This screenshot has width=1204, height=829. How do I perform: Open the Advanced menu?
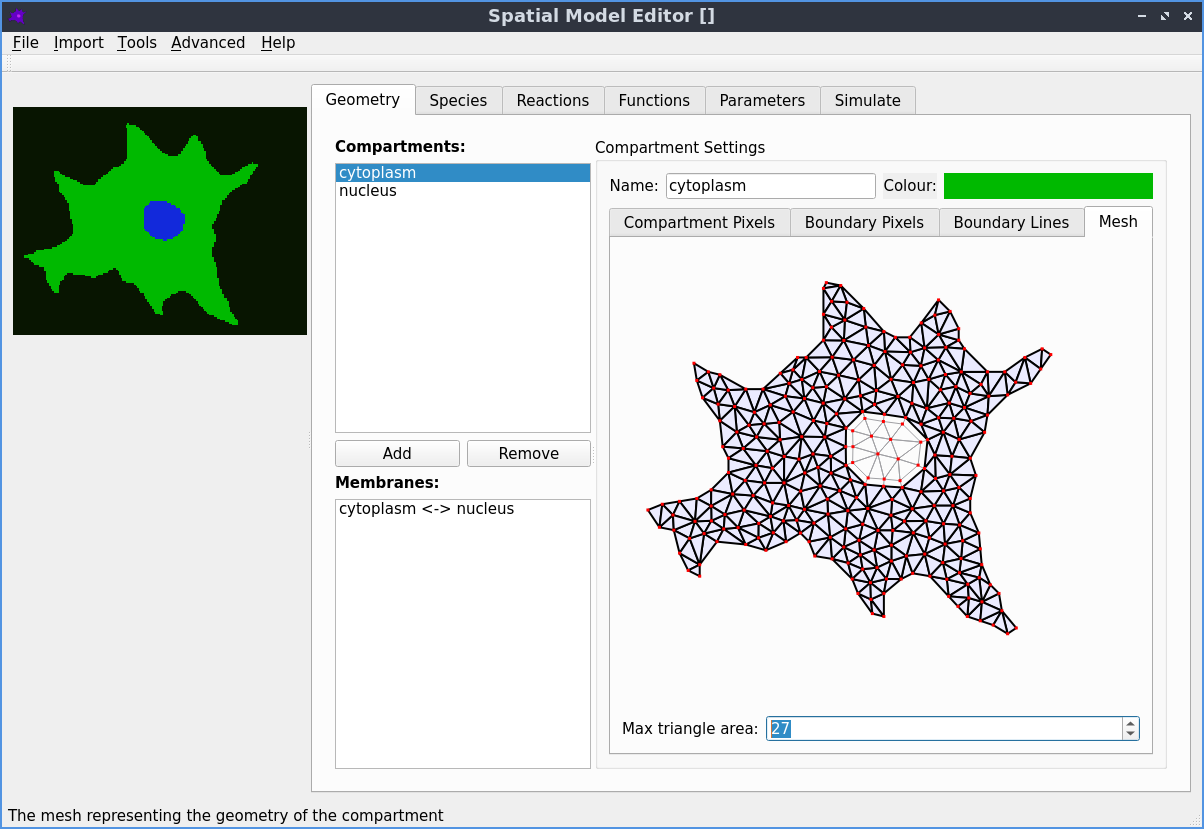208,43
